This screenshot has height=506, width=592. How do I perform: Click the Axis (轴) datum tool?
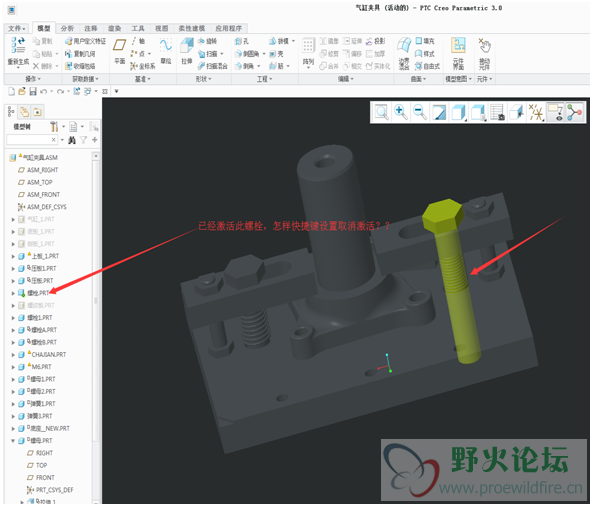(x=138, y=41)
